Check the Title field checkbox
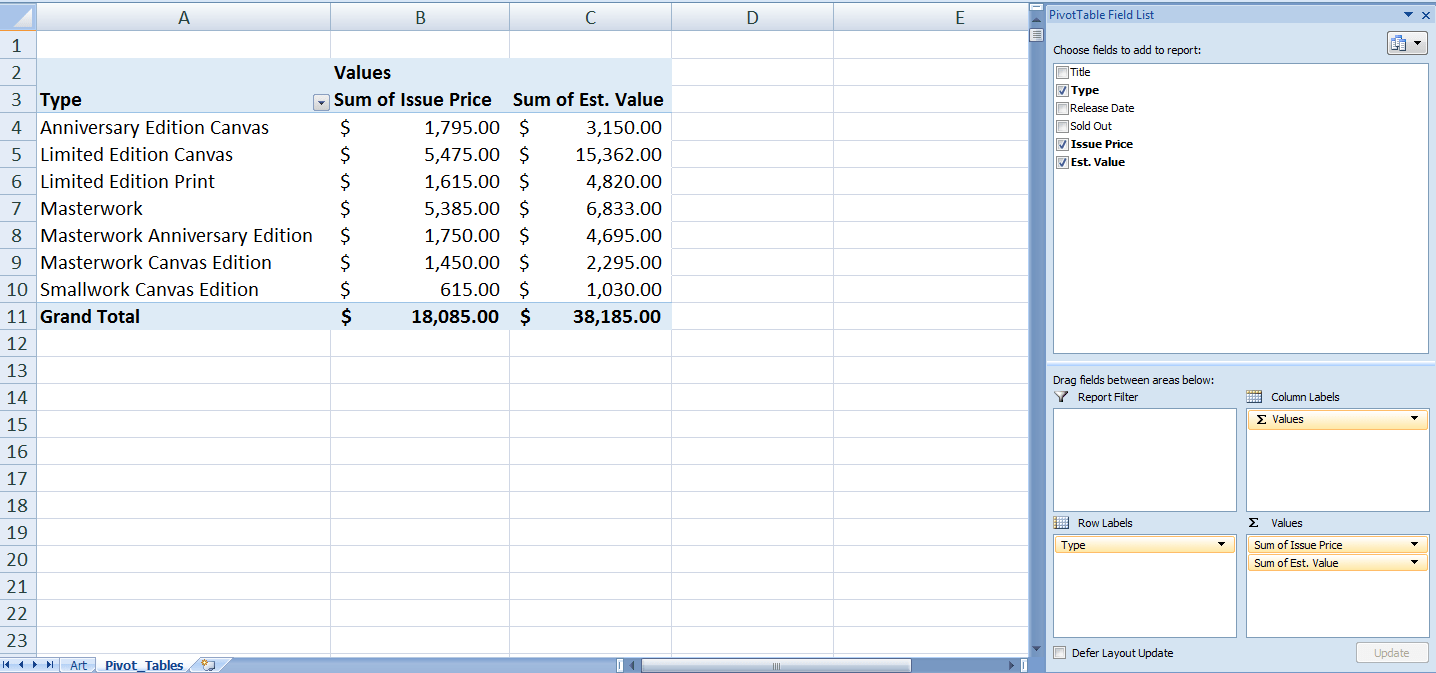The image size is (1436, 673). 1060,72
